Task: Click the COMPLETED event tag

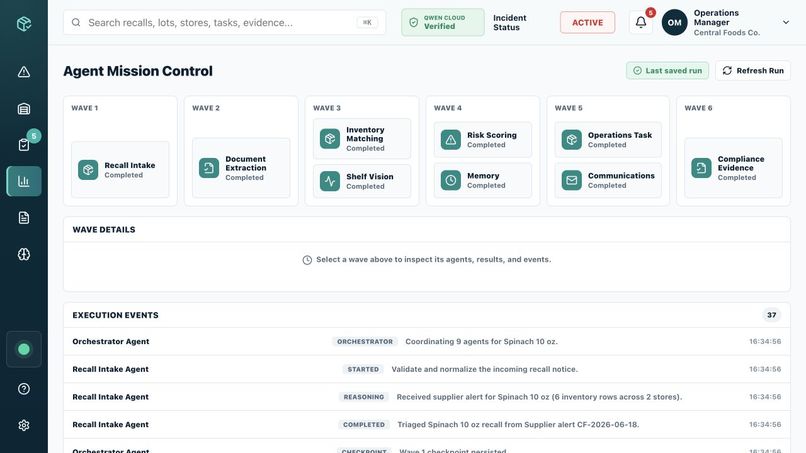Action: coord(363,425)
